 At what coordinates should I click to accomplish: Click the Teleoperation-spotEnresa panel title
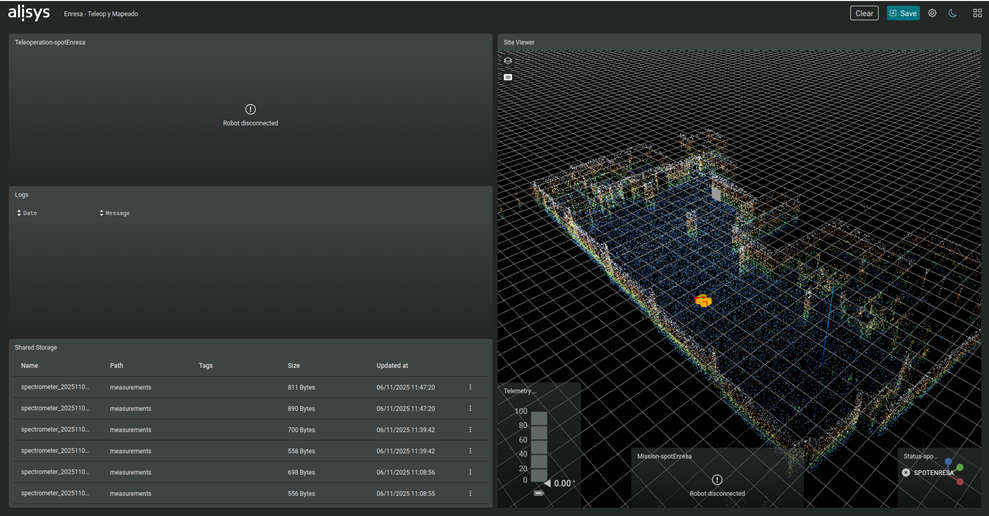pyautogui.click(x=50, y=42)
